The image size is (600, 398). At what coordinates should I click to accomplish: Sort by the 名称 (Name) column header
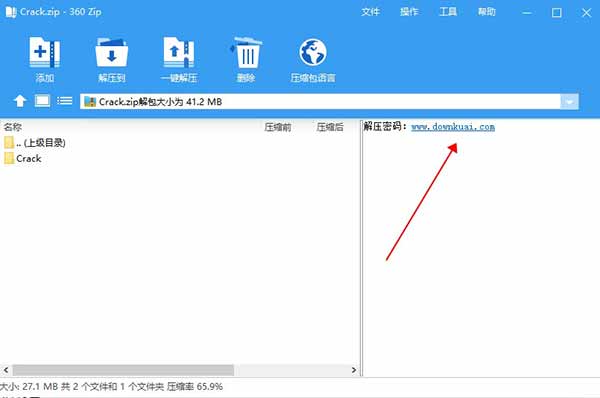pos(13,127)
